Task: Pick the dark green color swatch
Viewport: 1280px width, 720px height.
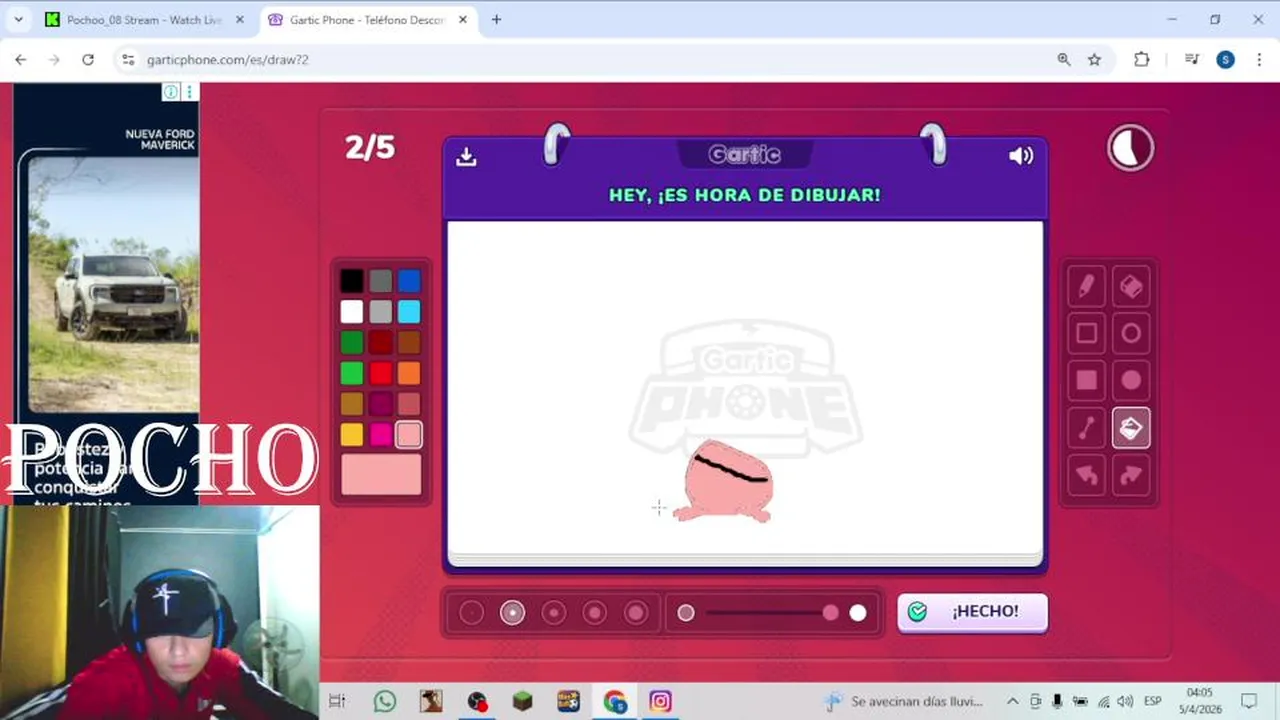Action: 351,343
